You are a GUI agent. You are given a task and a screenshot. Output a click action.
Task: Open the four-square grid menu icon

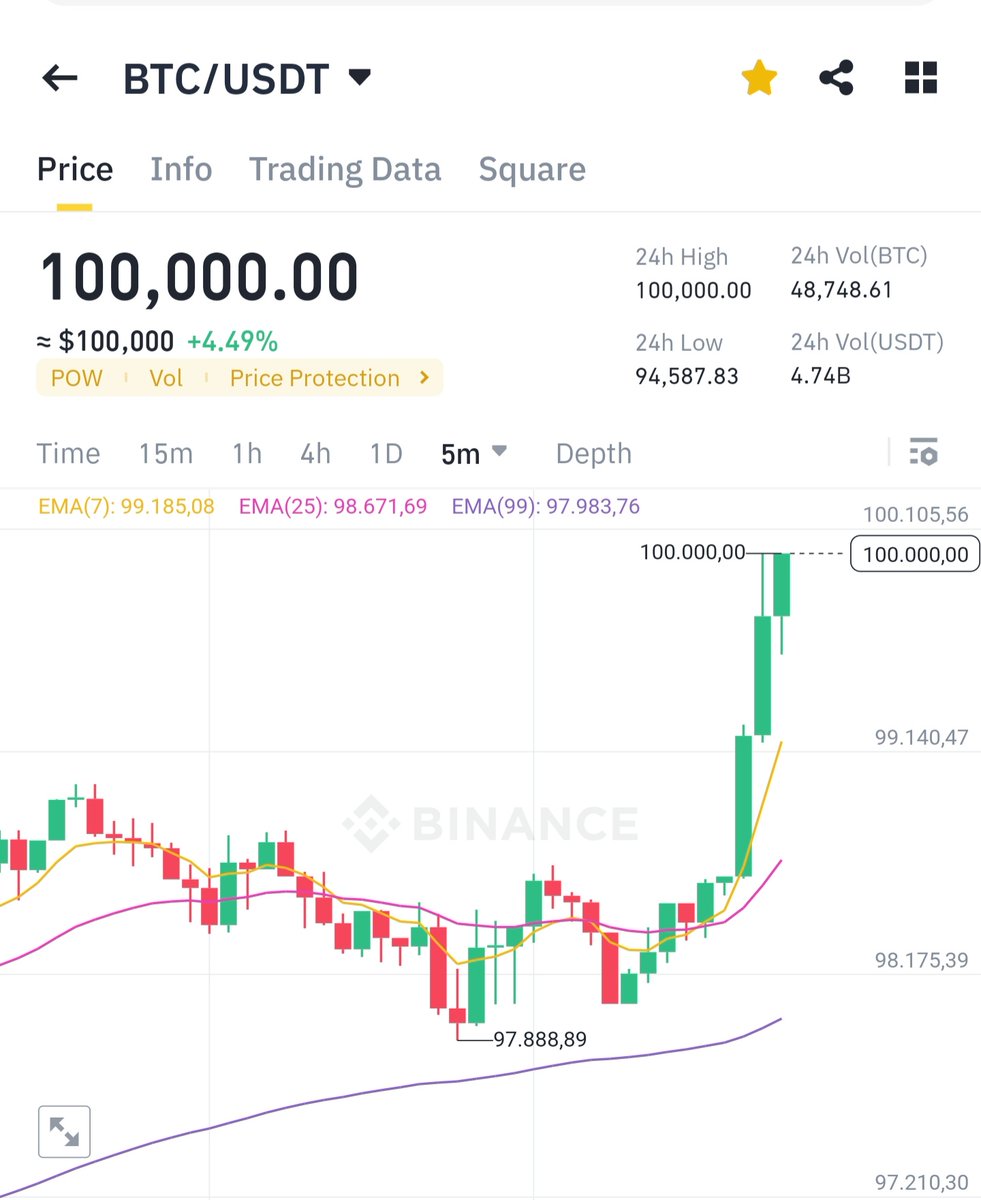920,77
